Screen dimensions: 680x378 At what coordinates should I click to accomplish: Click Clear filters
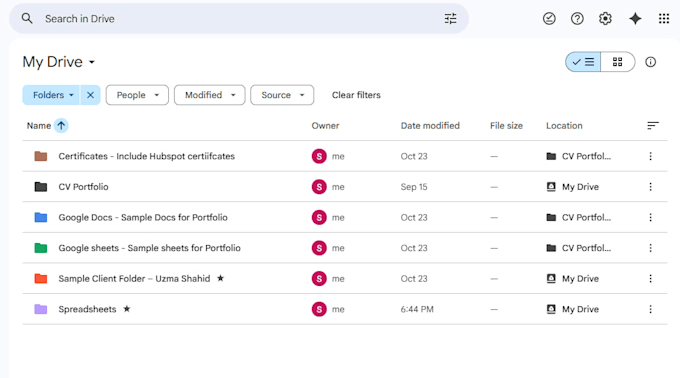(356, 95)
